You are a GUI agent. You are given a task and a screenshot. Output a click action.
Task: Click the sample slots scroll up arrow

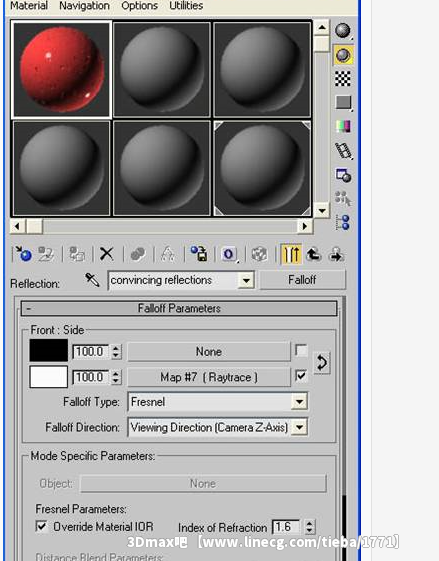pos(322,28)
